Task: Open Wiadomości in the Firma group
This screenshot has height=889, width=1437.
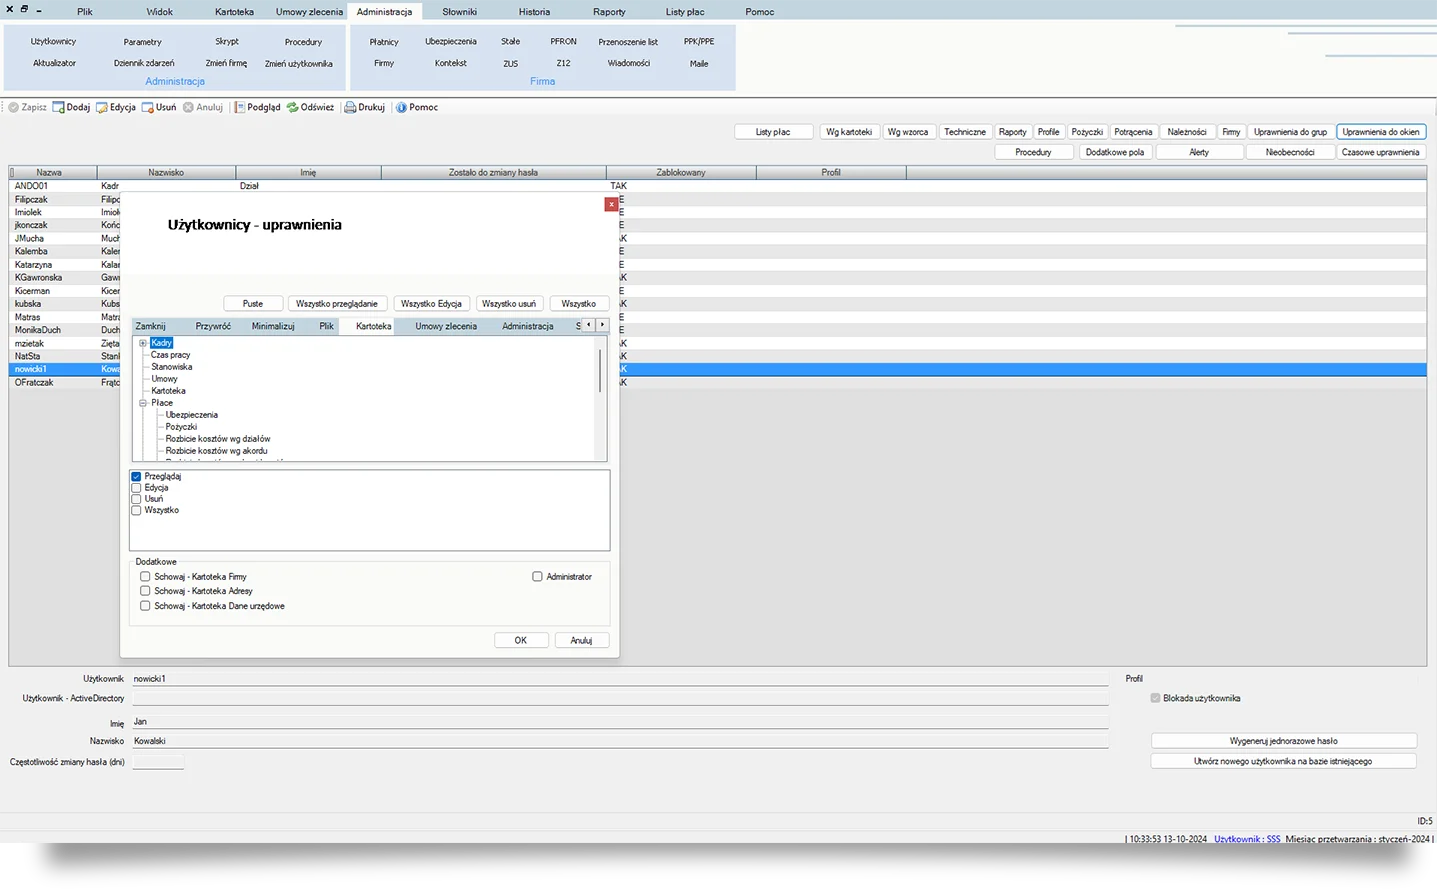Action: (x=628, y=63)
